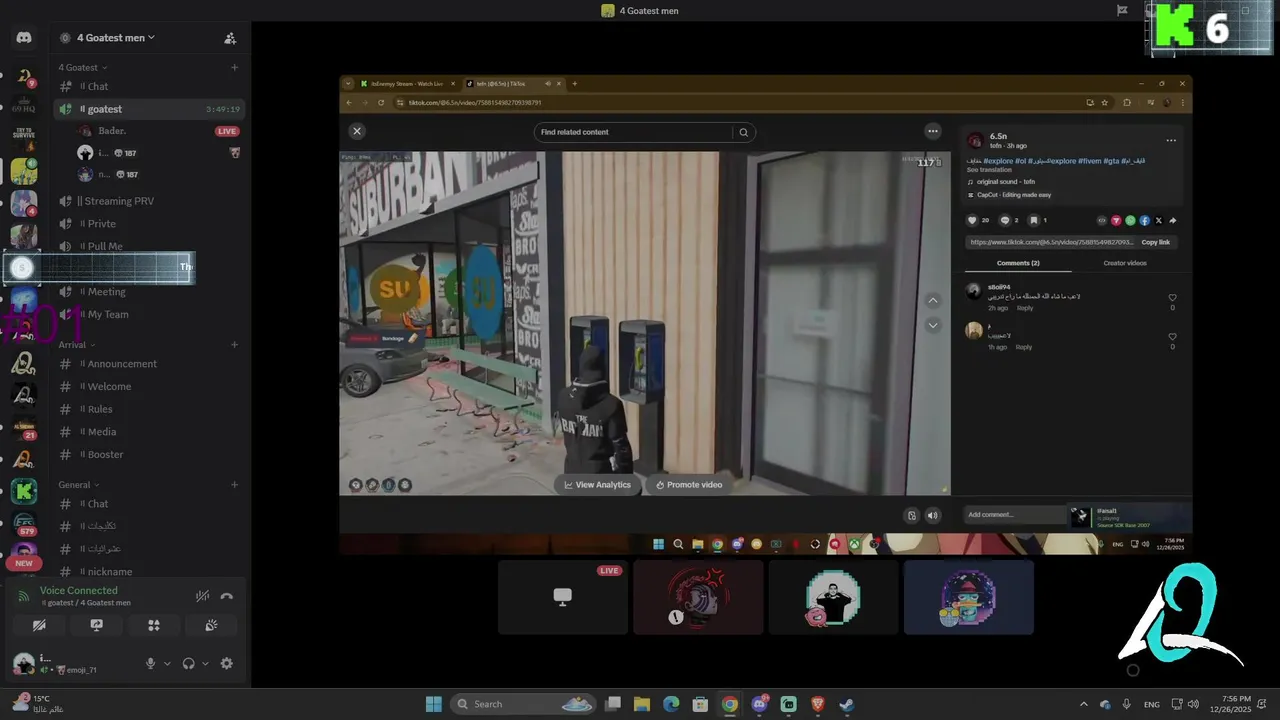Add channel to Arrival category
1280x720 pixels.
pyautogui.click(x=234, y=345)
